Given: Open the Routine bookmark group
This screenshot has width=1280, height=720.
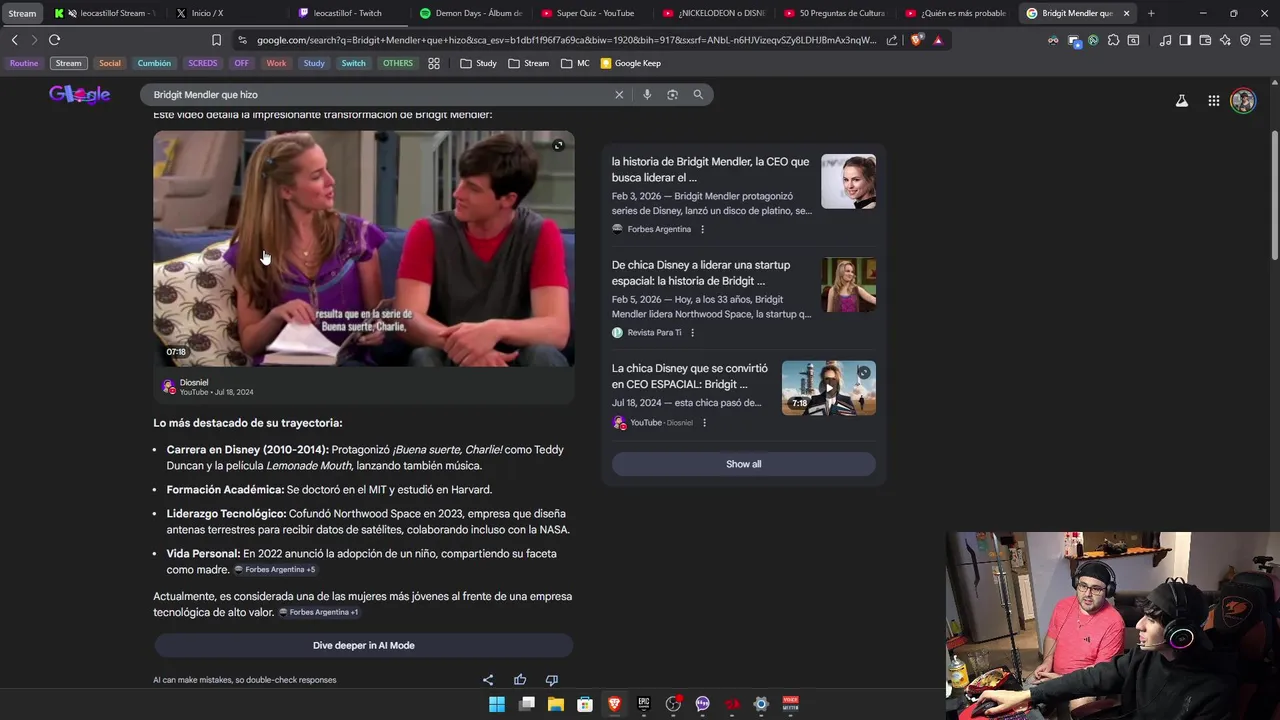Looking at the screenshot, I should tap(24, 63).
